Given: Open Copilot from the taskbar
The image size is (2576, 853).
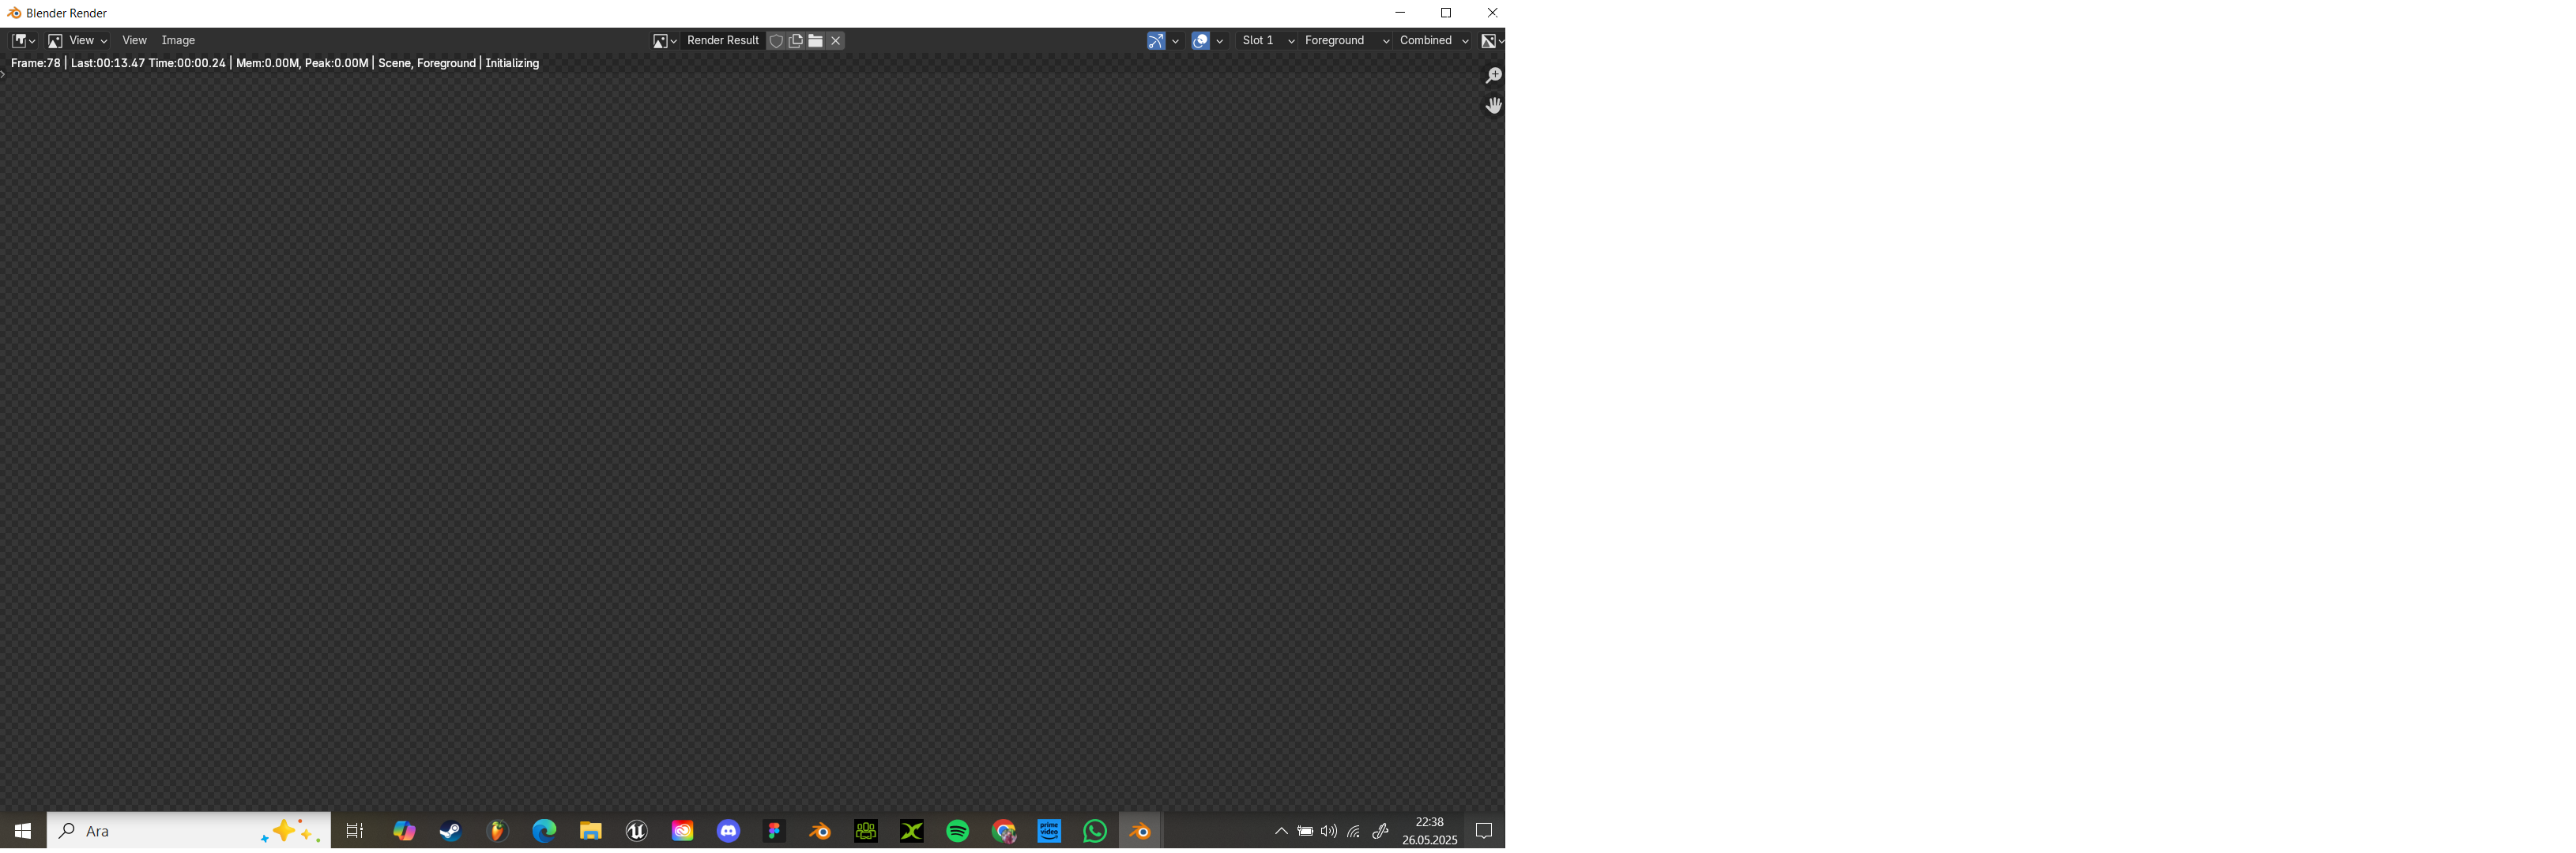Looking at the screenshot, I should (x=404, y=831).
